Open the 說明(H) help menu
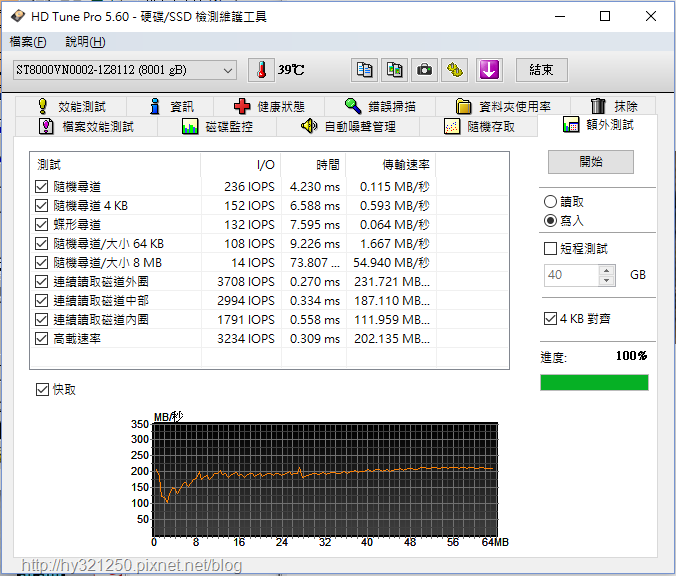Image resolution: width=676 pixels, height=576 pixels. [85, 42]
